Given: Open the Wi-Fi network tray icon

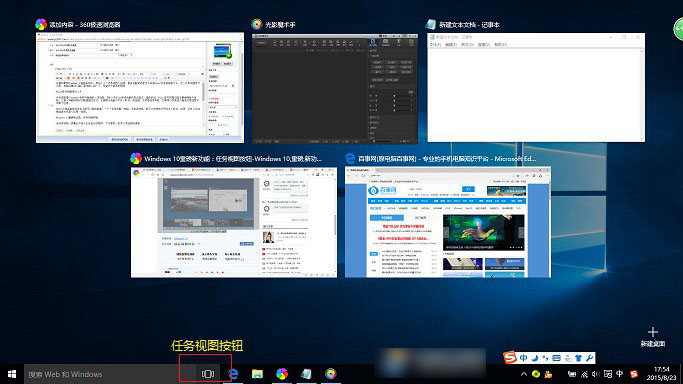Looking at the screenshot, I should tap(585, 374).
